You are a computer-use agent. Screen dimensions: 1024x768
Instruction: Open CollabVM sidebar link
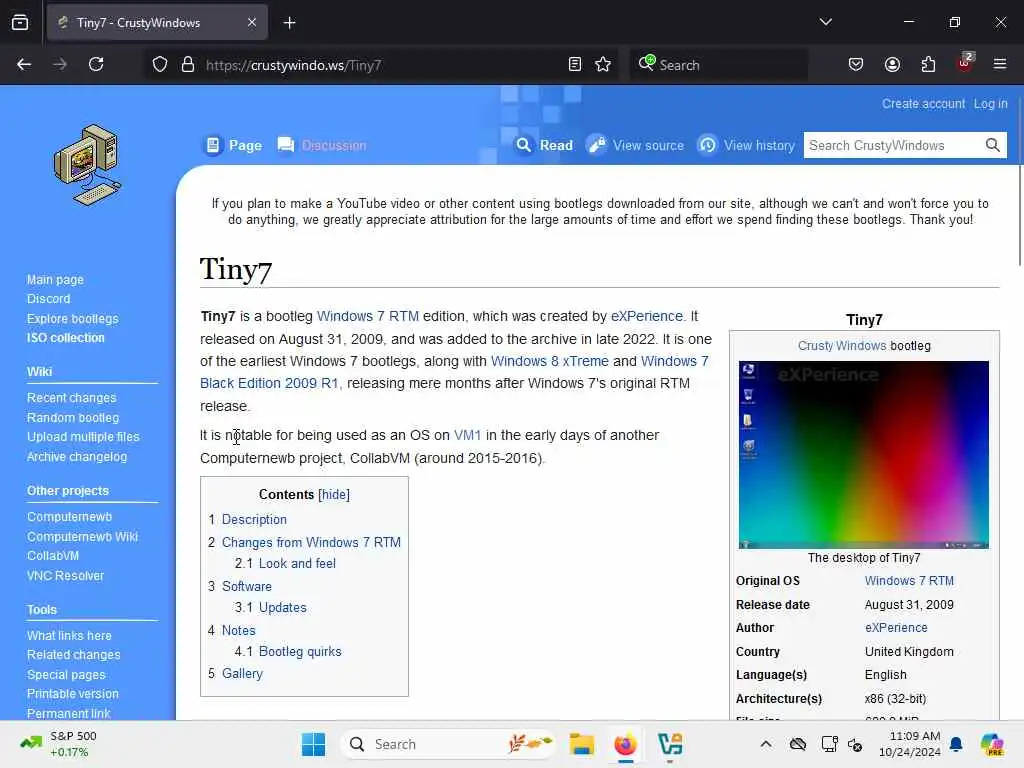point(53,556)
